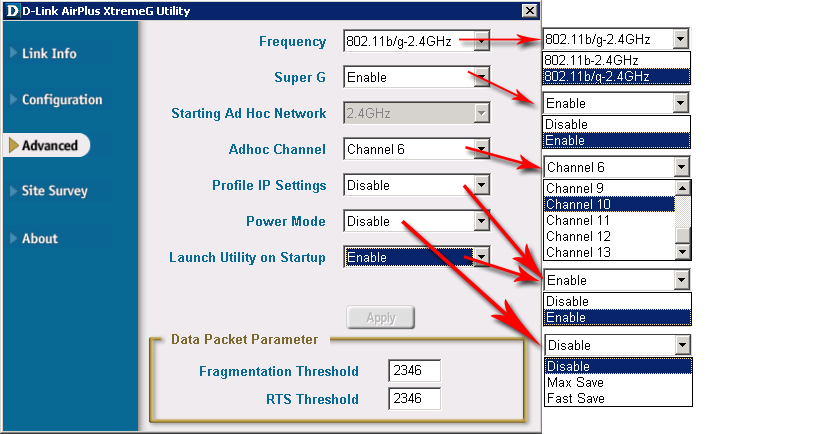Click the expanded Channel 6 combo box arrow
This screenshot has width=838, height=434.
[x=681, y=167]
